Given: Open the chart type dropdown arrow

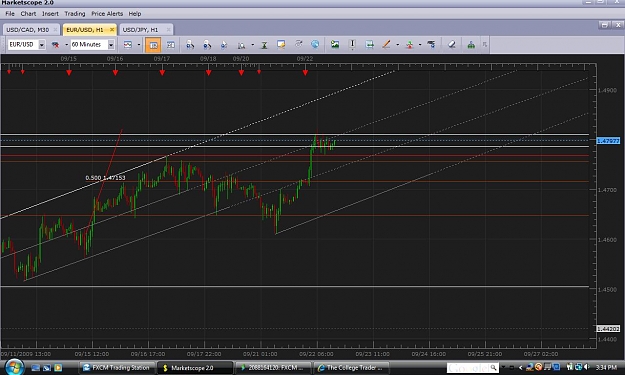Looking at the screenshot, I should point(139,45).
